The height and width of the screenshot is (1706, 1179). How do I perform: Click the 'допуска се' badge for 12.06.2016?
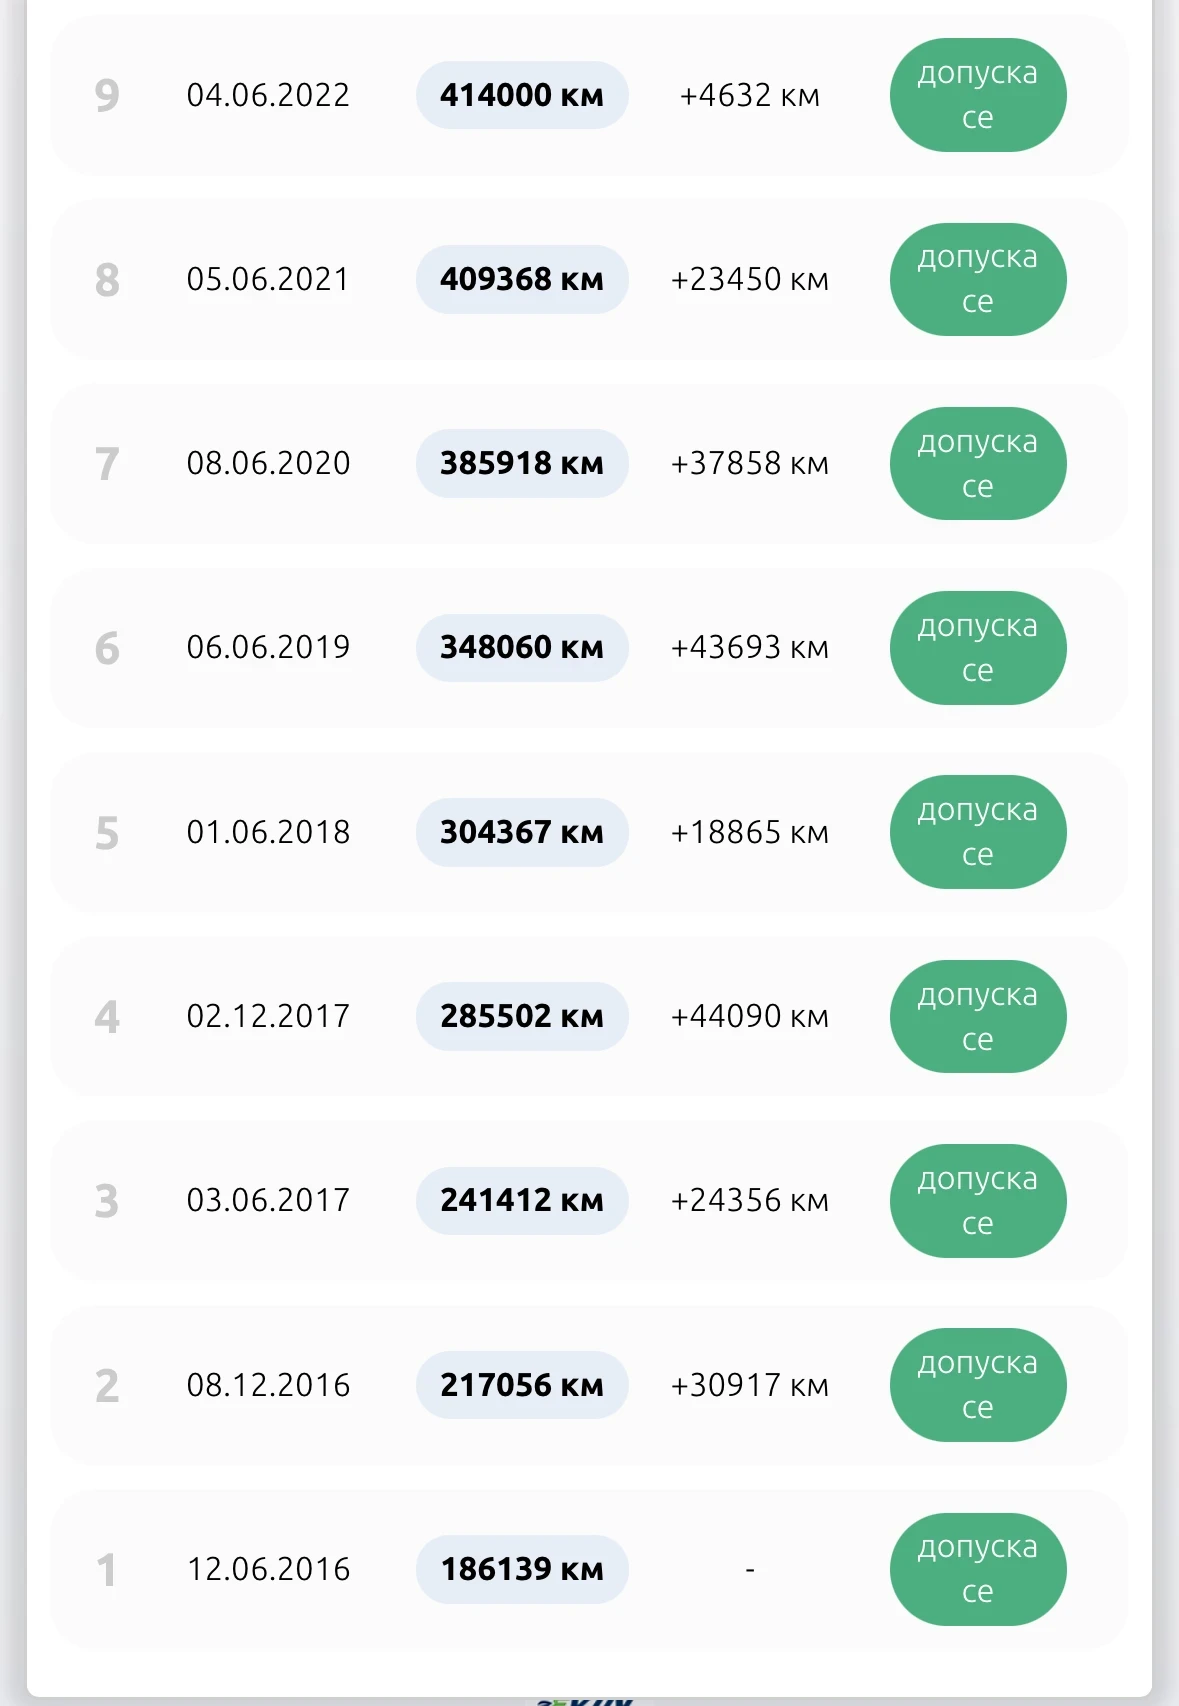[x=978, y=1569]
